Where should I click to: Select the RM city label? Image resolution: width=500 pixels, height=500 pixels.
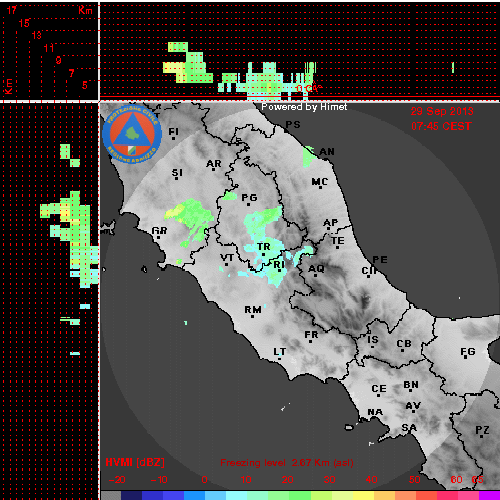coord(253,310)
